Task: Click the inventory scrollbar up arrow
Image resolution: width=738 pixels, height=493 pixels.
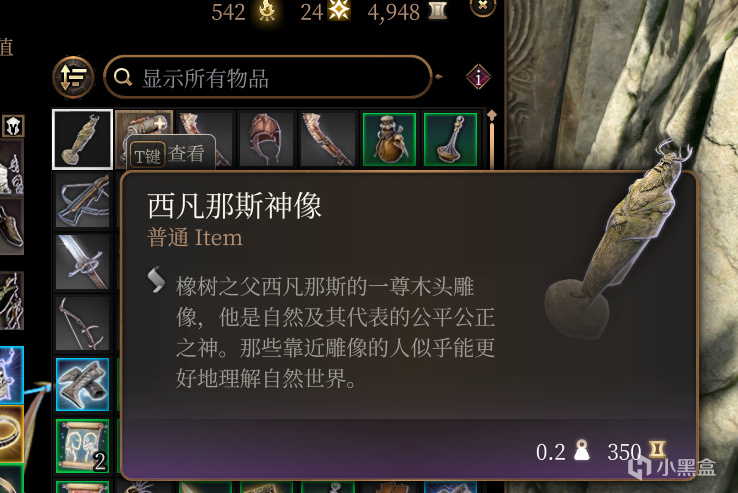Action: tap(491, 115)
